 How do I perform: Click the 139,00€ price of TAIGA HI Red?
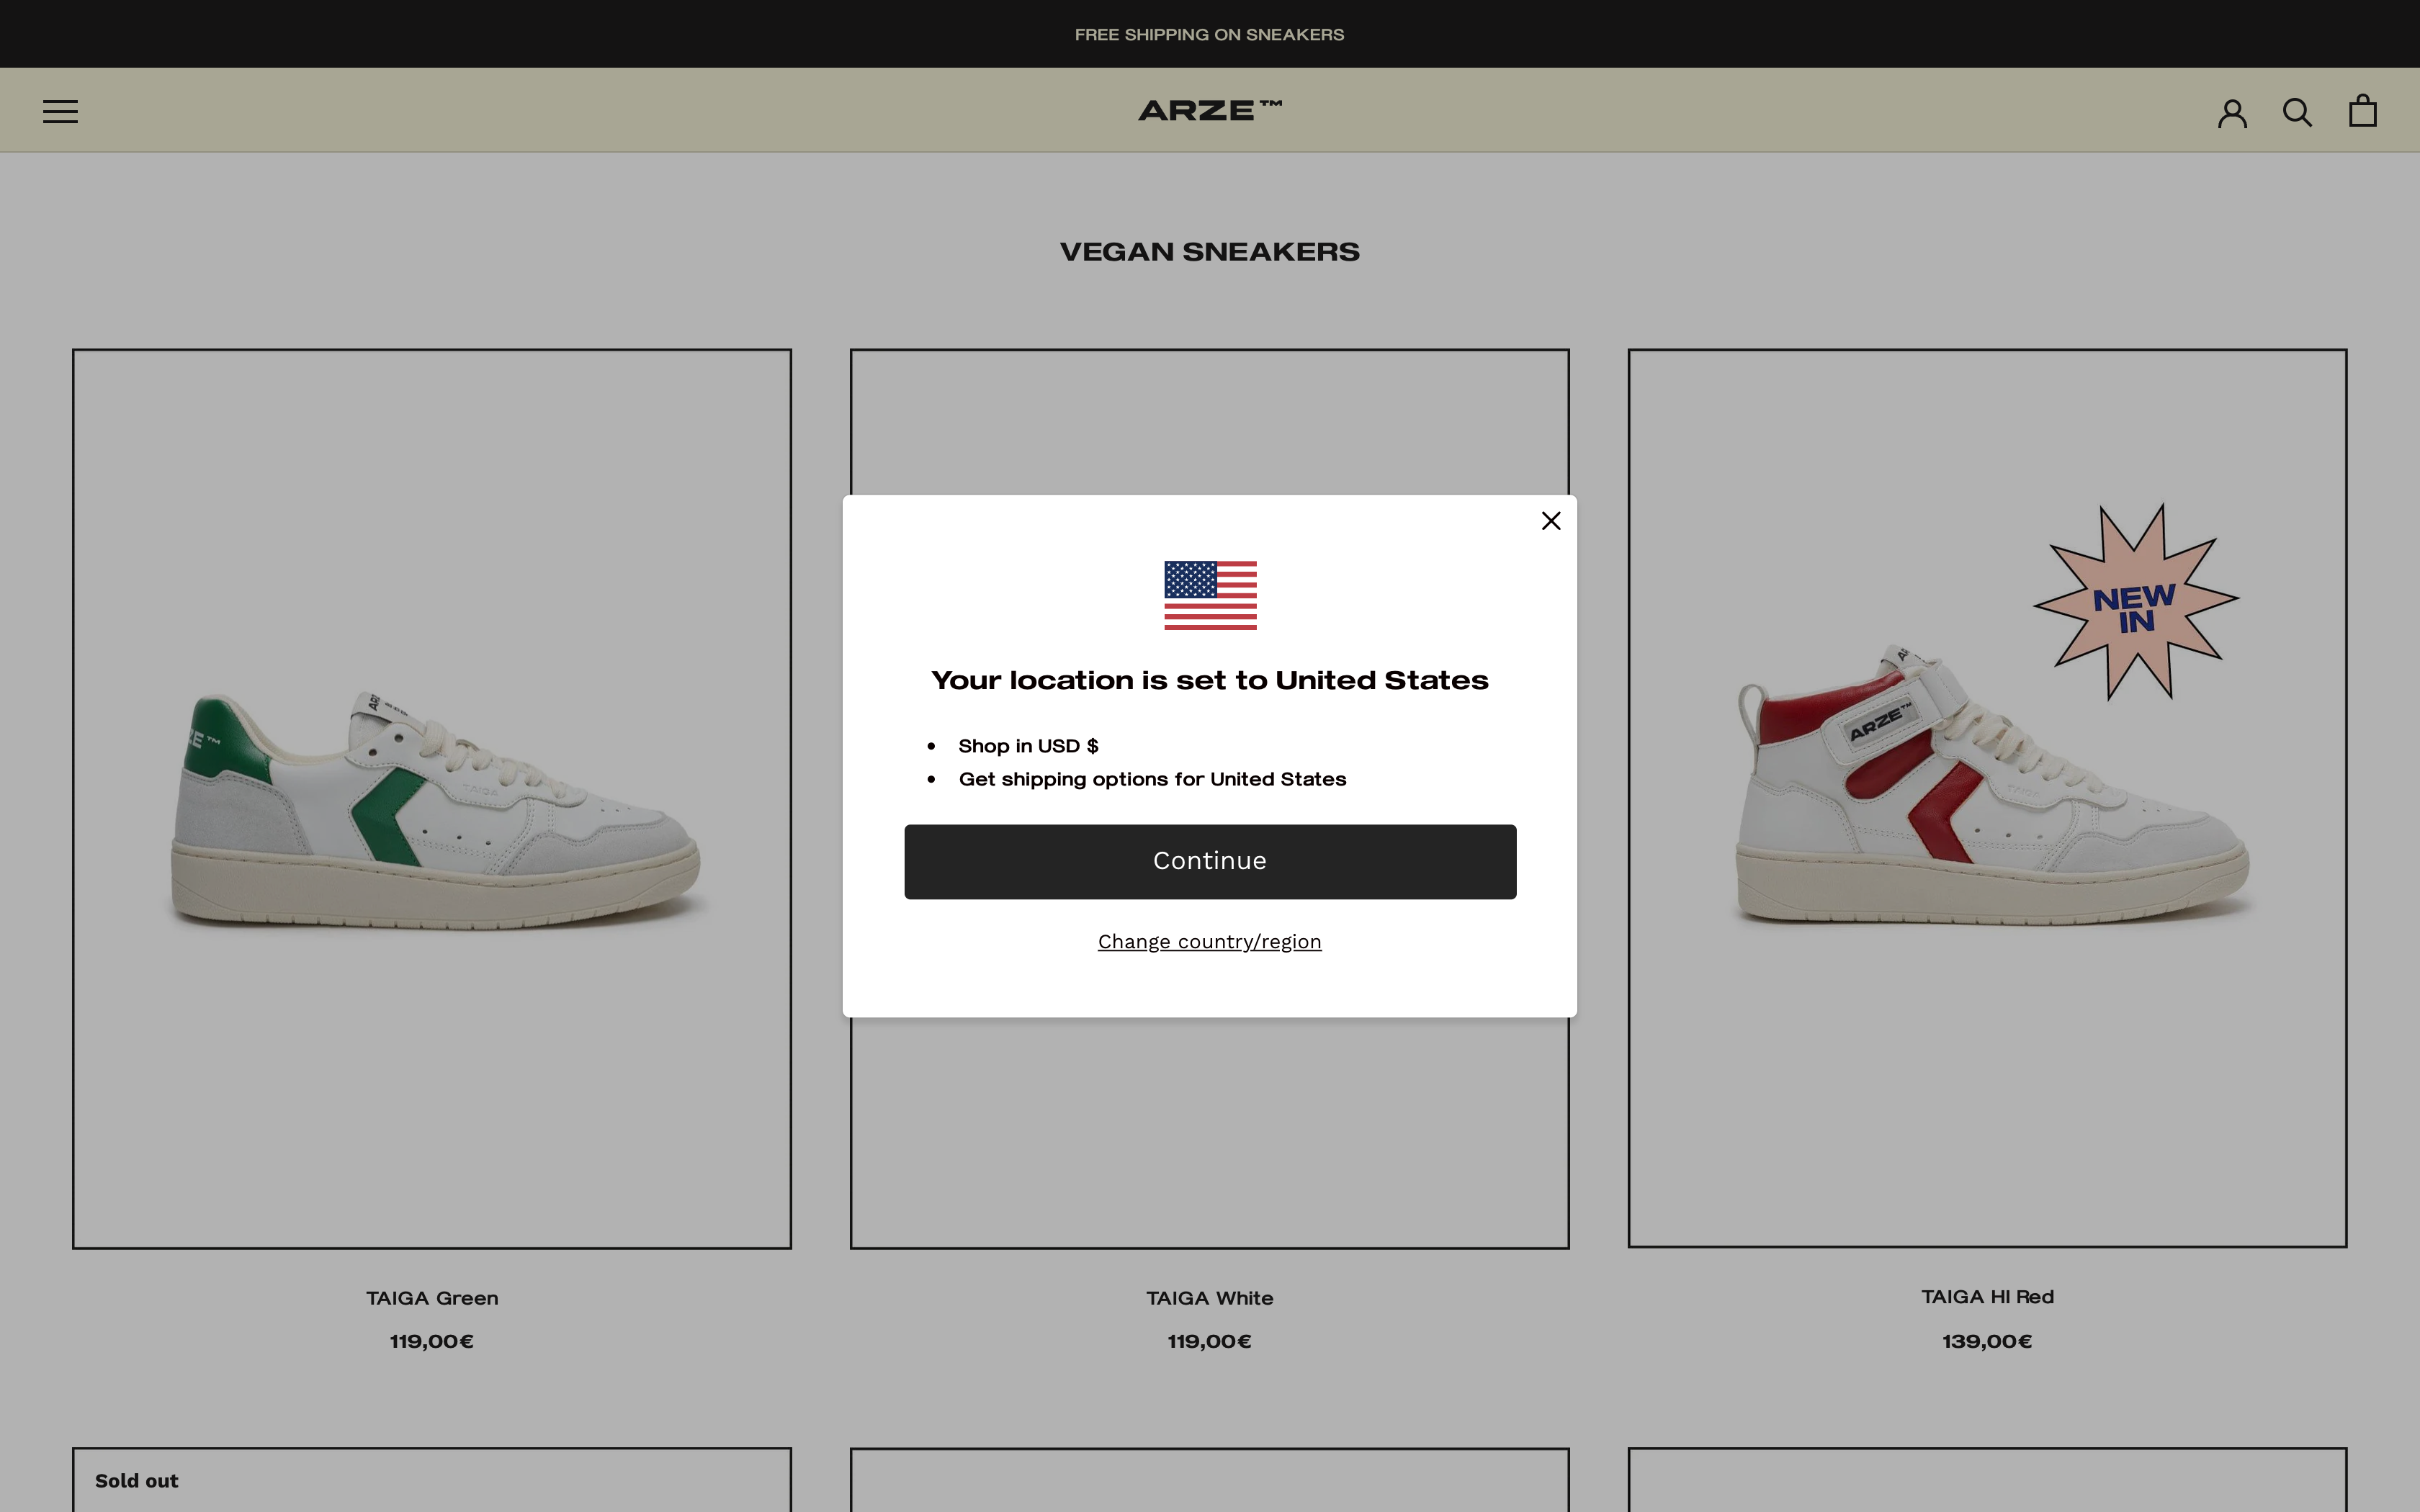point(1987,1341)
